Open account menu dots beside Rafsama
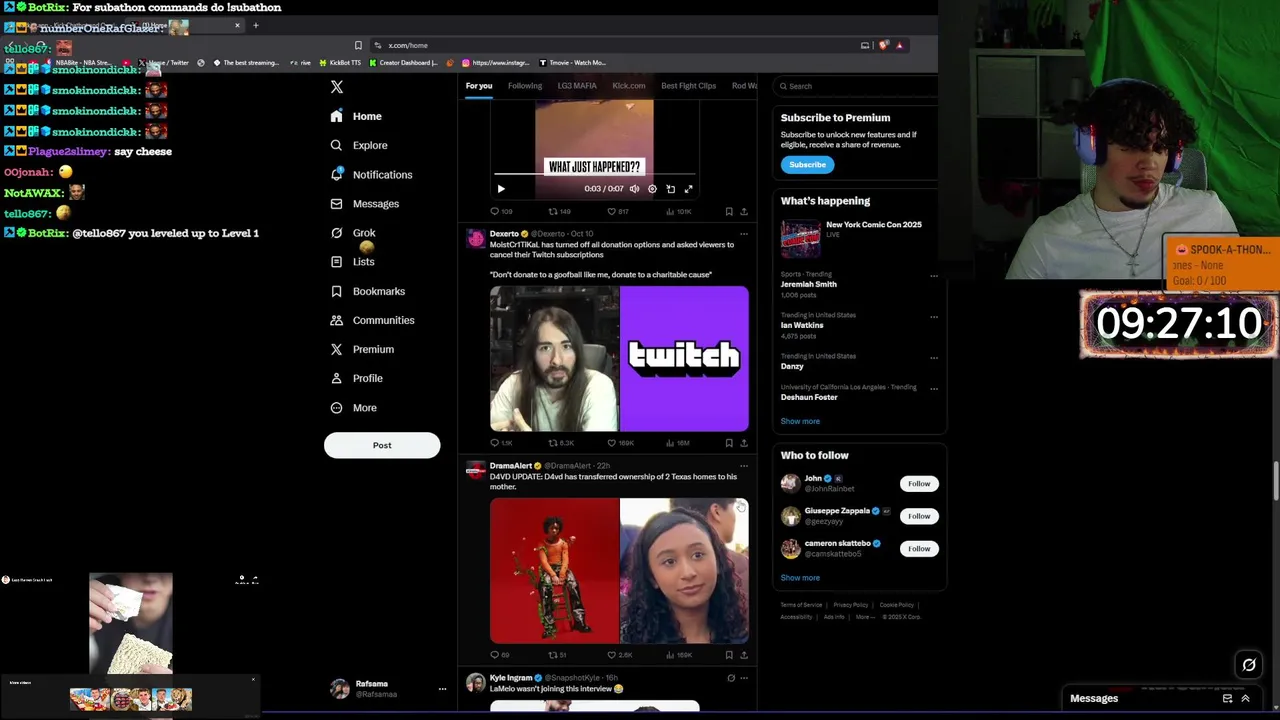The height and width of the screenshot is (720, 1280). click(x=442, y=689)
